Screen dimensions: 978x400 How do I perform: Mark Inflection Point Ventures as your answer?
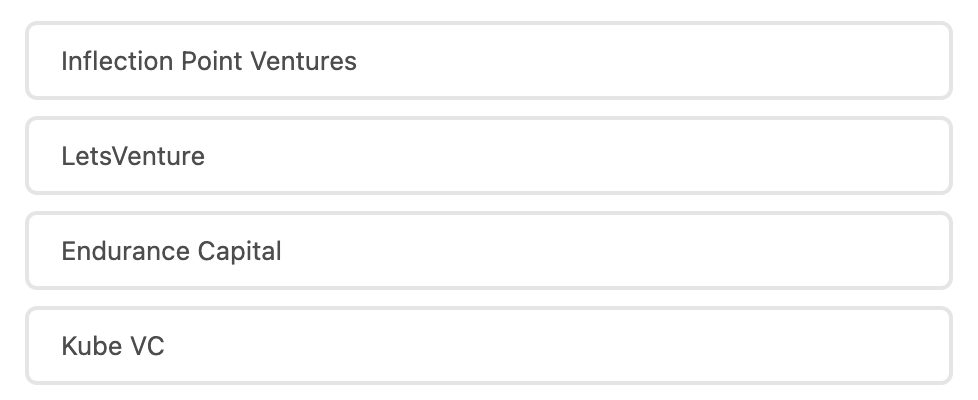pyautogui.click(x=488, y=61)
